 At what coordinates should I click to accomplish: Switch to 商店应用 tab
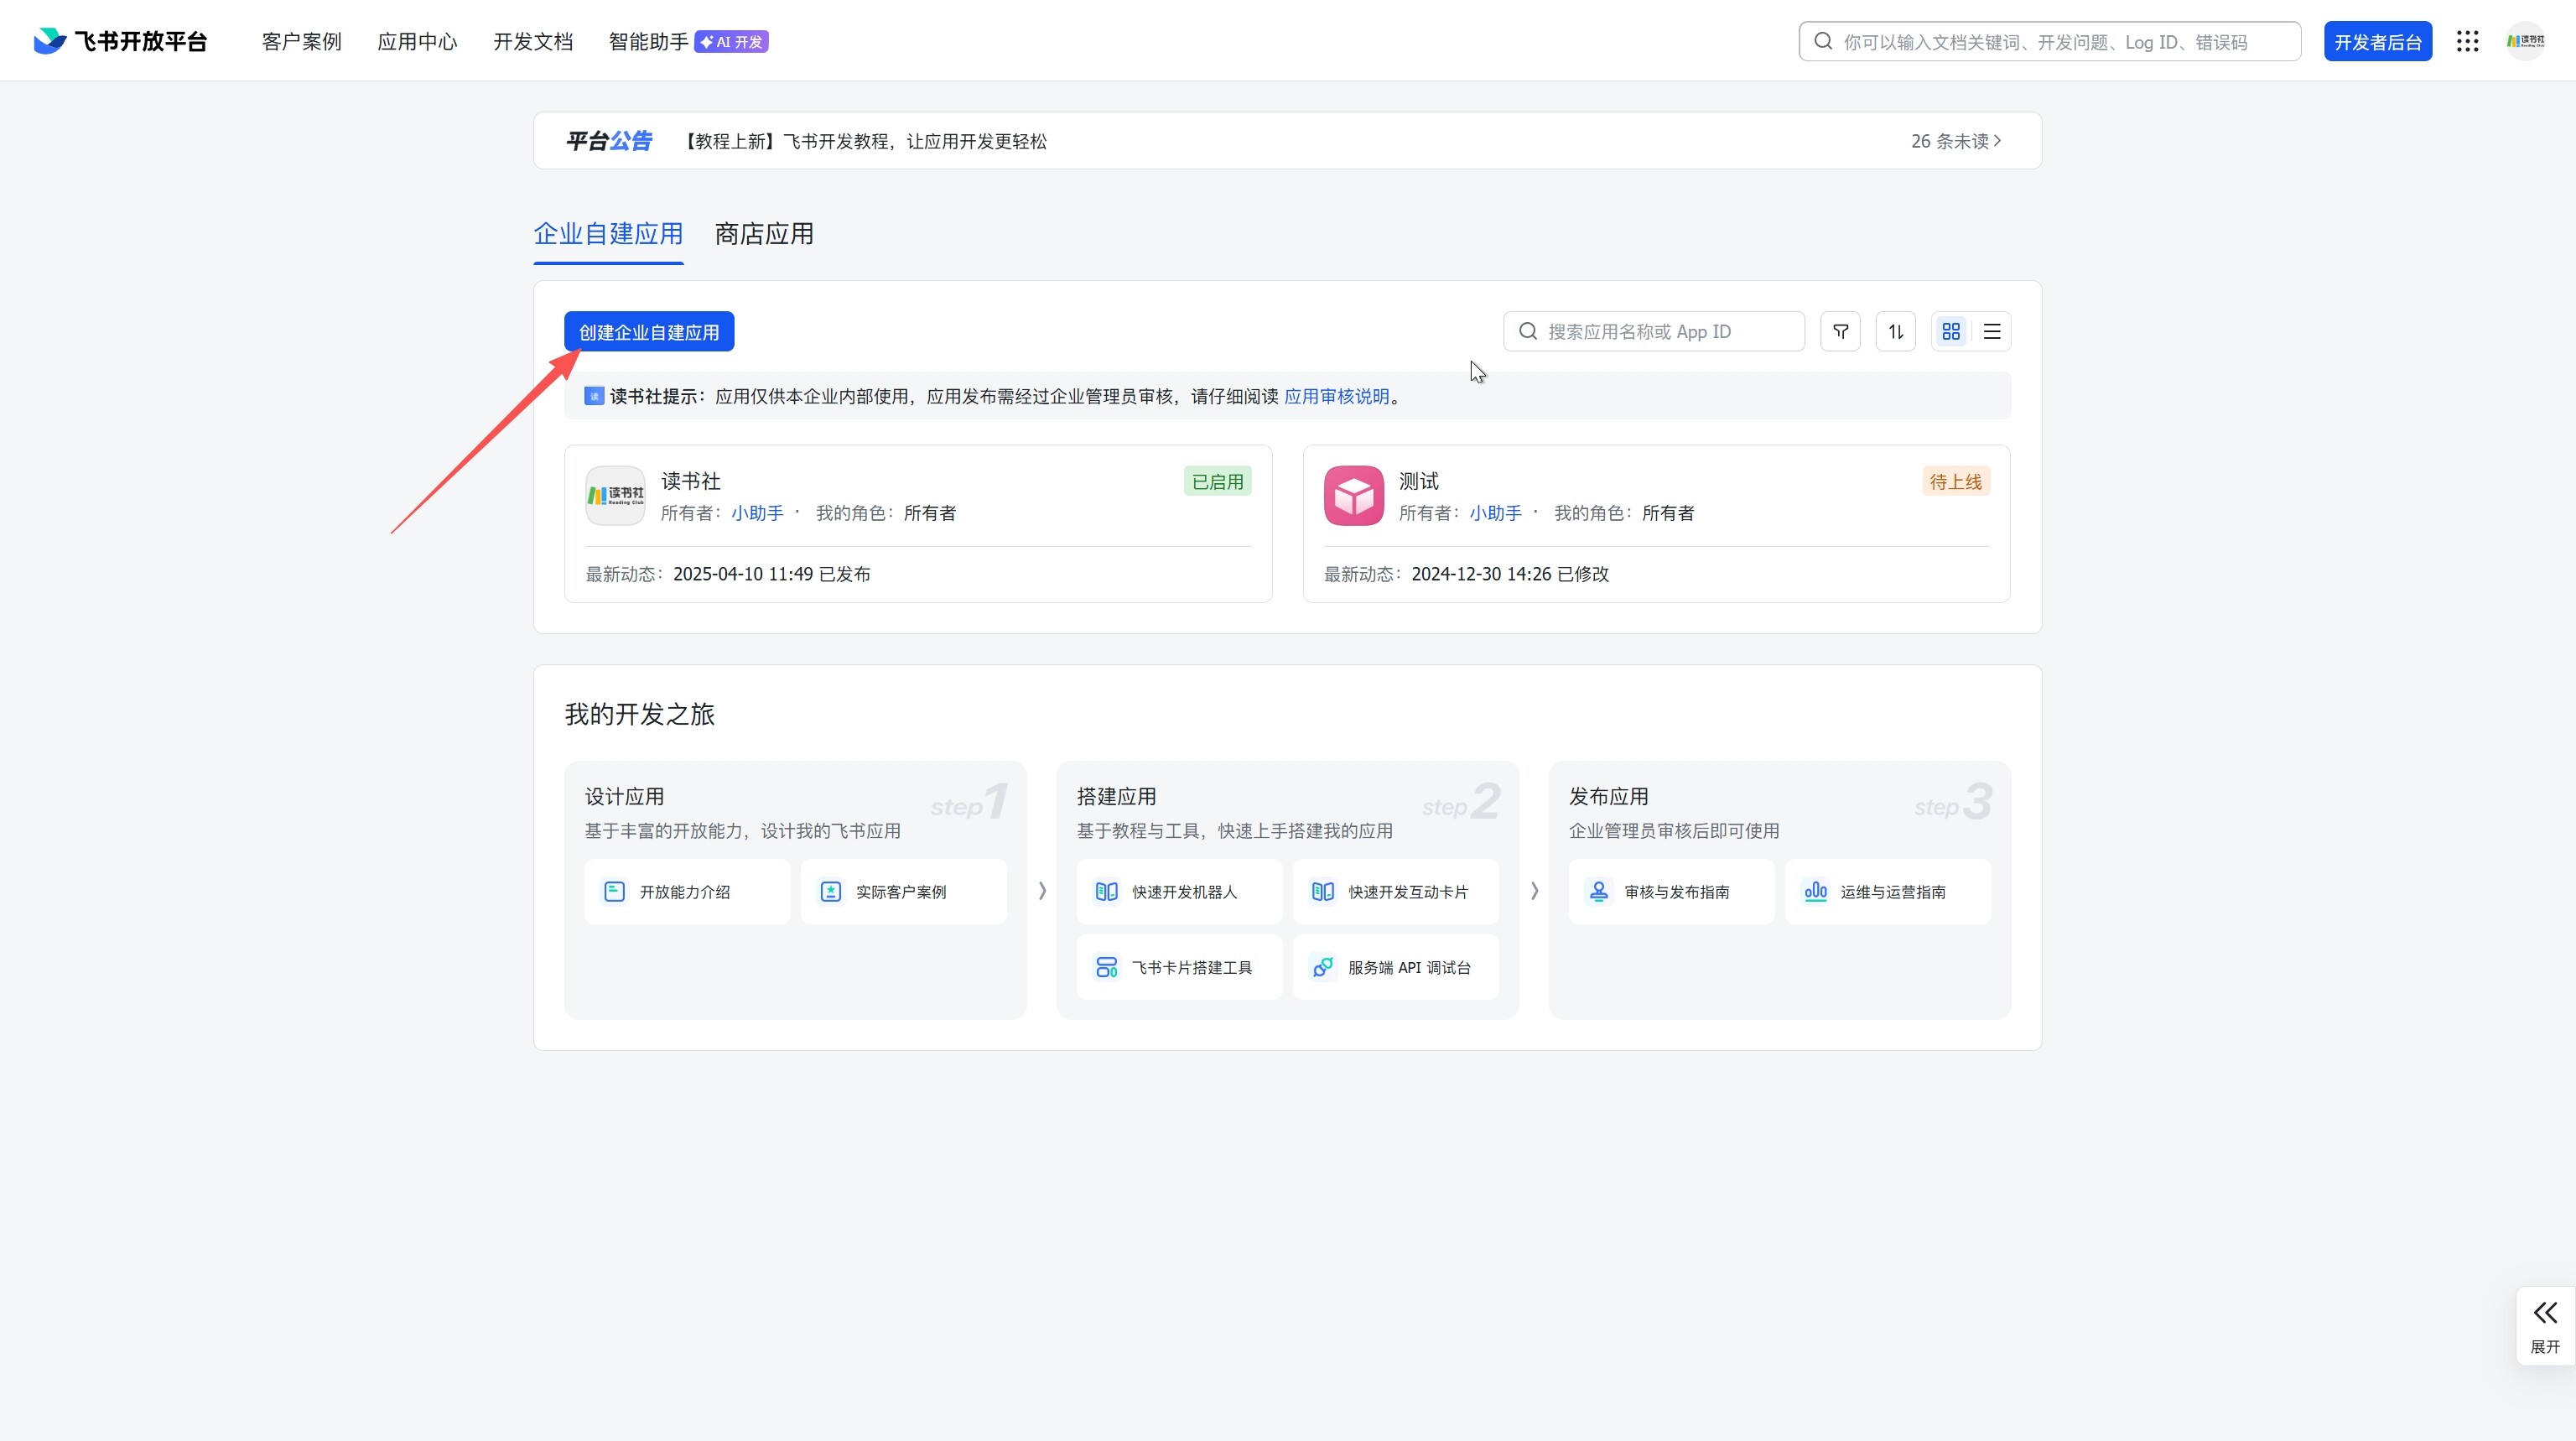764,234
